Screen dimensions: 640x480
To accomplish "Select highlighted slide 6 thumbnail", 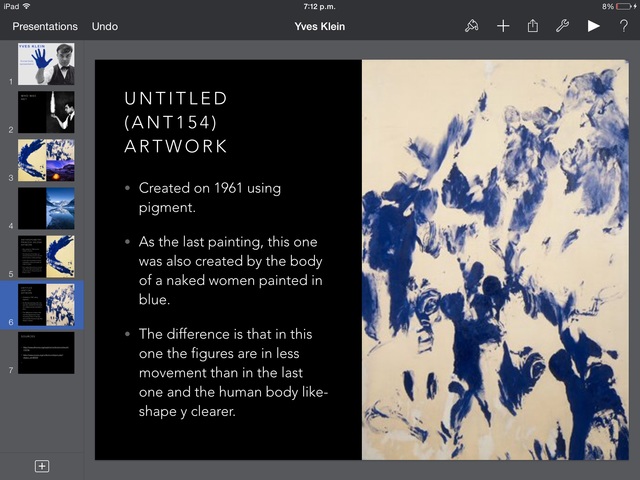I will [46, 304].
